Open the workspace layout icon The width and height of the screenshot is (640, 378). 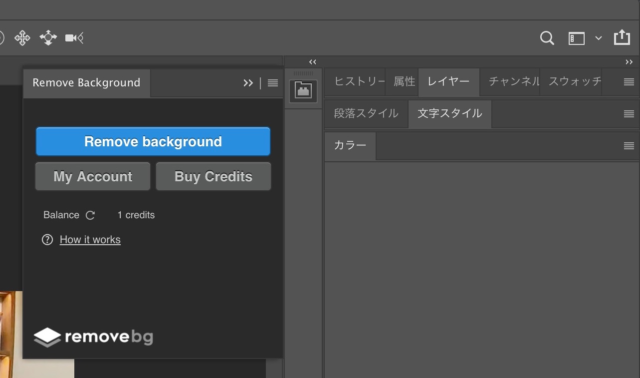[x=576, y=39]
